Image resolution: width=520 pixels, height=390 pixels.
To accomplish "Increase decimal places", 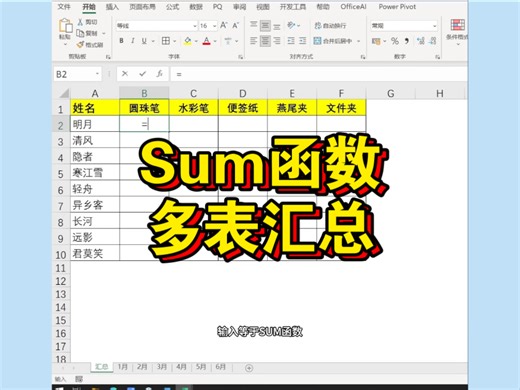I will pyautogui.click(x=421, y=41).
